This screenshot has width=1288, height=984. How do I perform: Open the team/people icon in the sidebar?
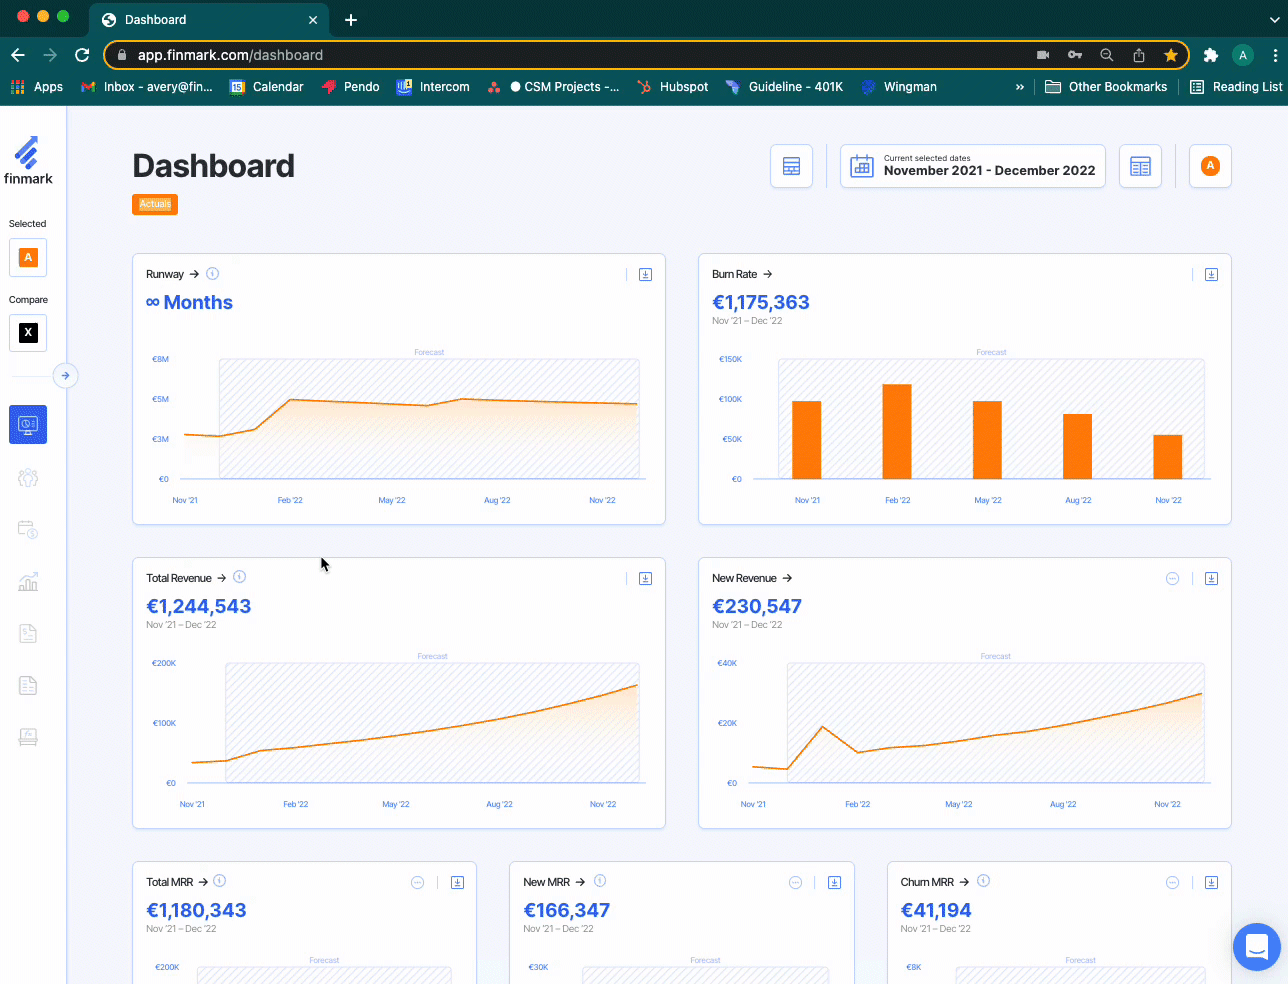28,478
